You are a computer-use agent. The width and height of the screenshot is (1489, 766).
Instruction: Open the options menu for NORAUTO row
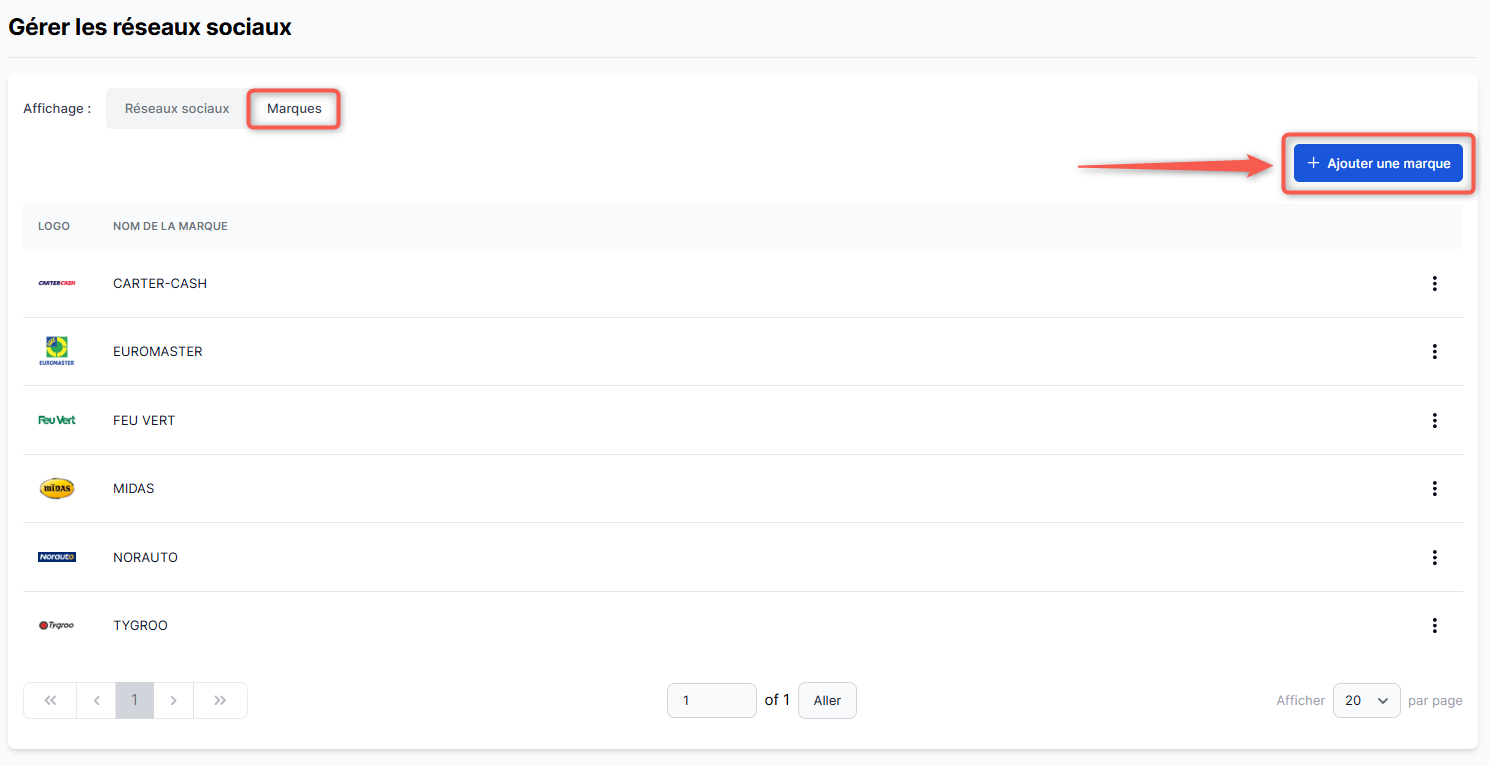pyautogui.click(x=1434, y=558)
